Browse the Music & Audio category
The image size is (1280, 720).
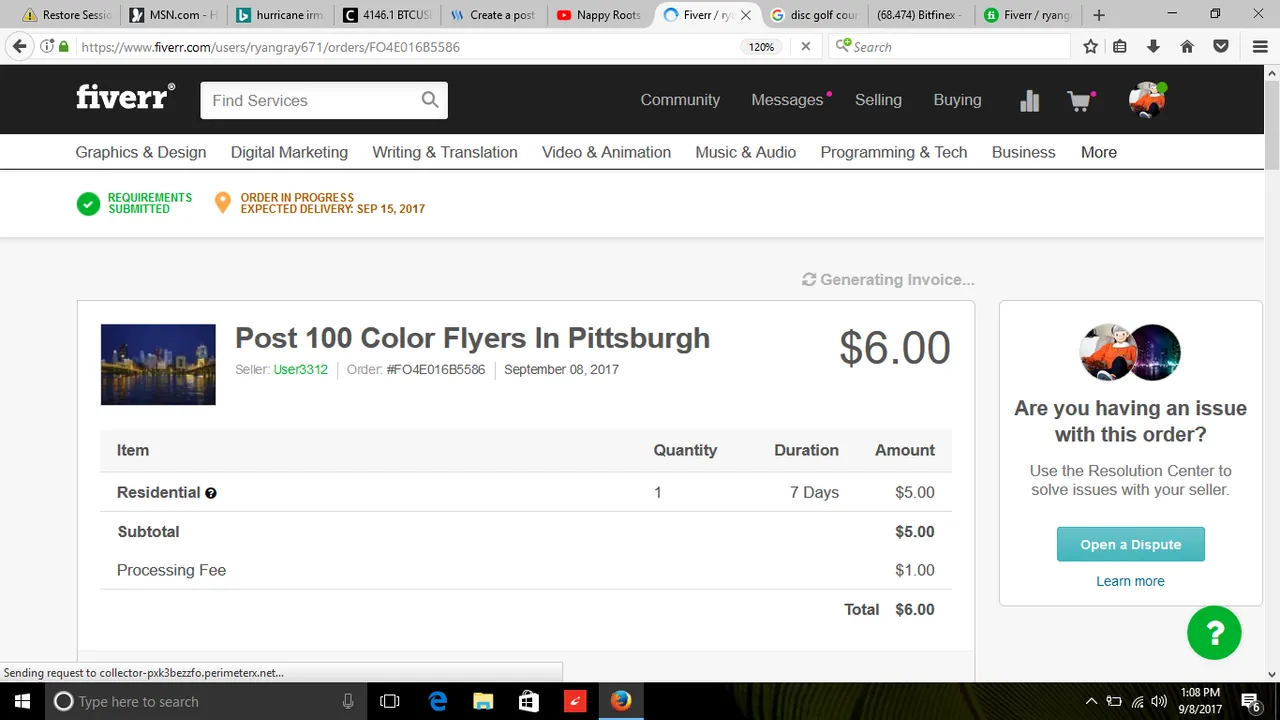[745, 152]
